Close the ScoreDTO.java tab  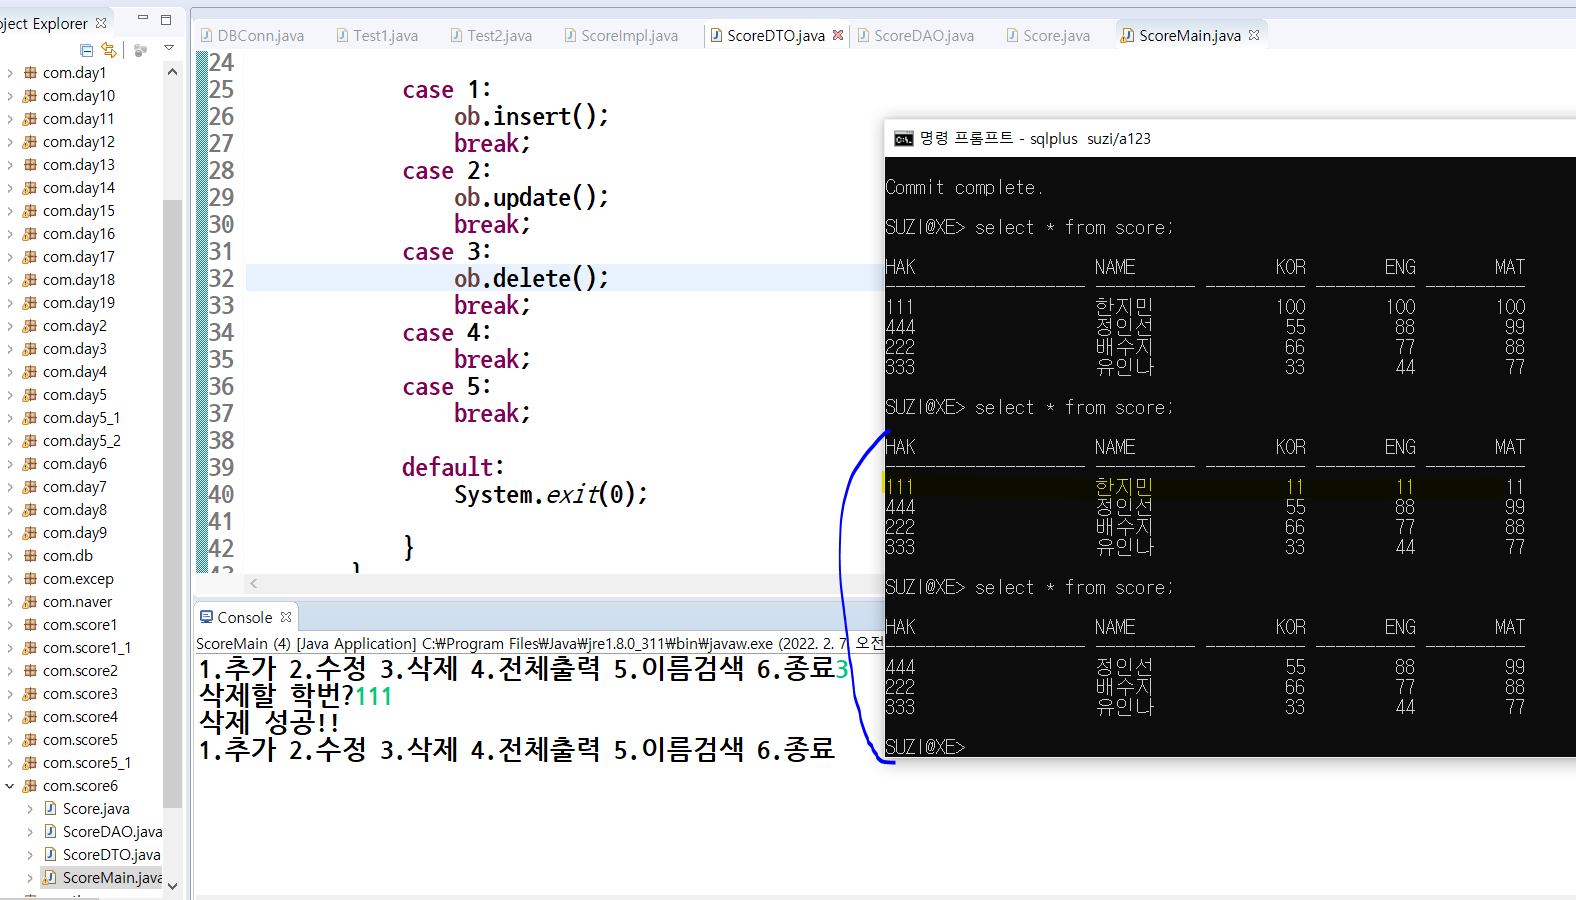click(x=838, y=35)
